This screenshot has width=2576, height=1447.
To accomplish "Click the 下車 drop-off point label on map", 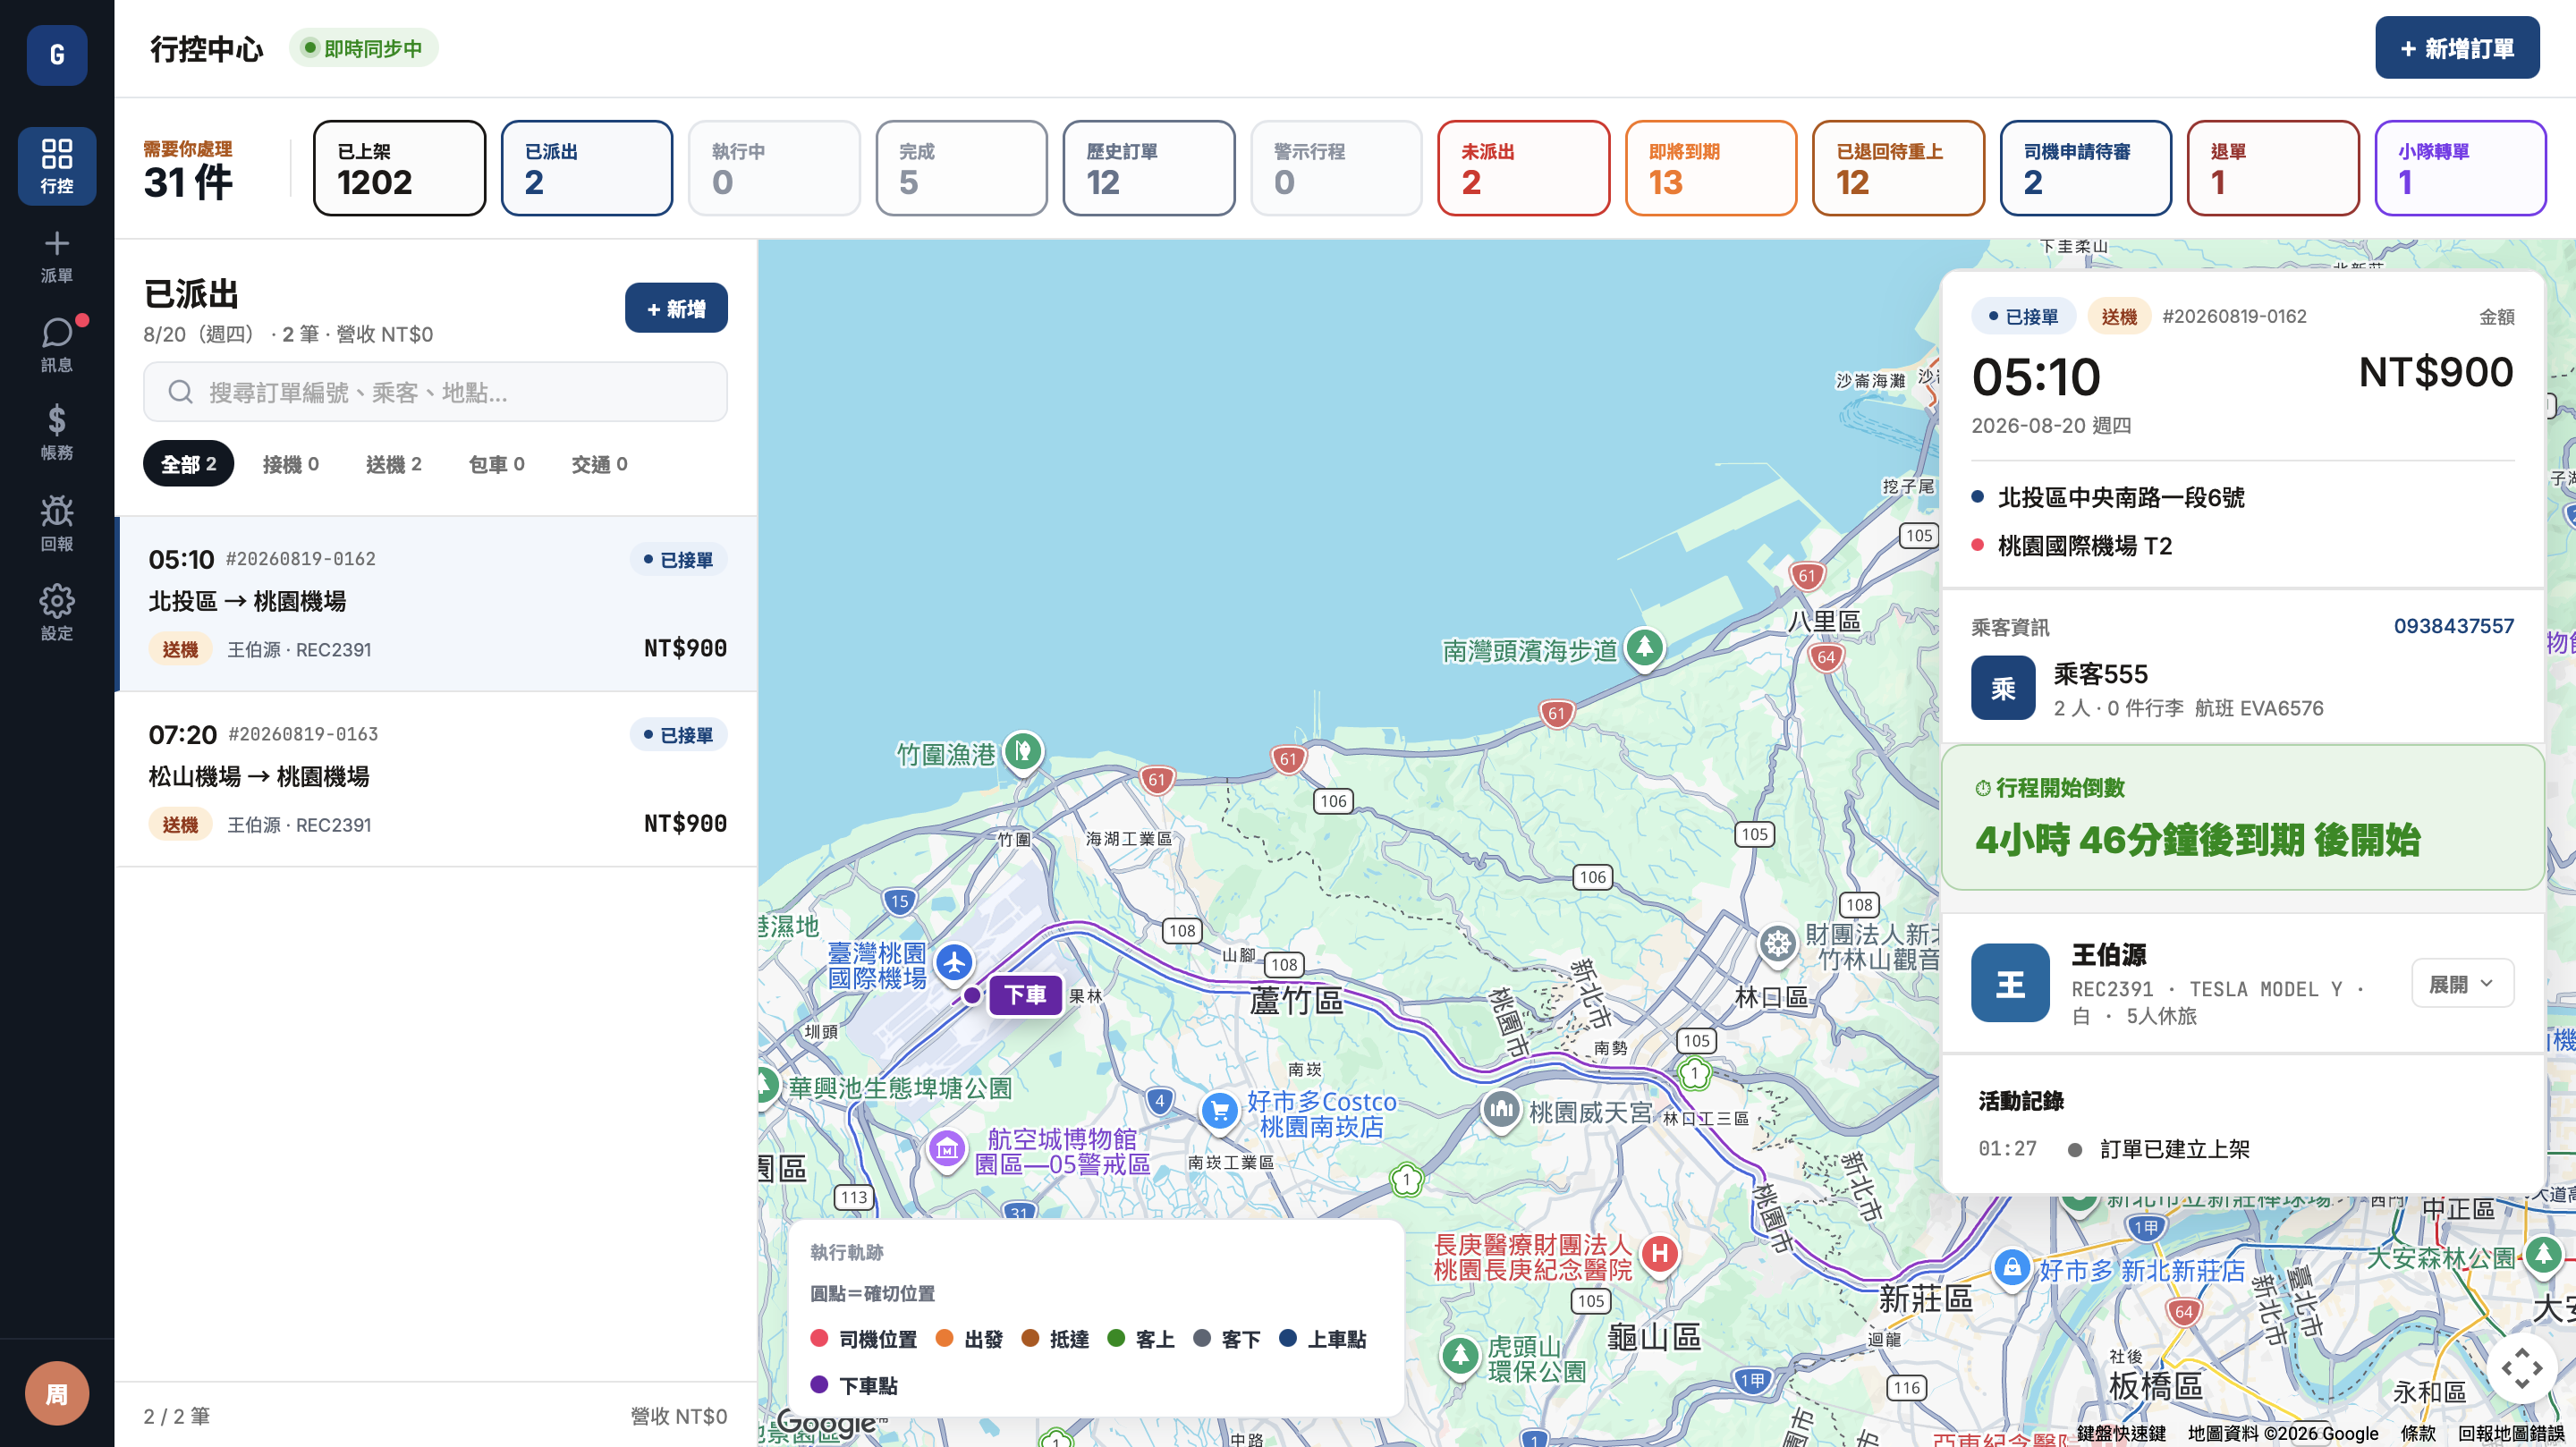I will pyautogui.click(x=1025, y=995).
